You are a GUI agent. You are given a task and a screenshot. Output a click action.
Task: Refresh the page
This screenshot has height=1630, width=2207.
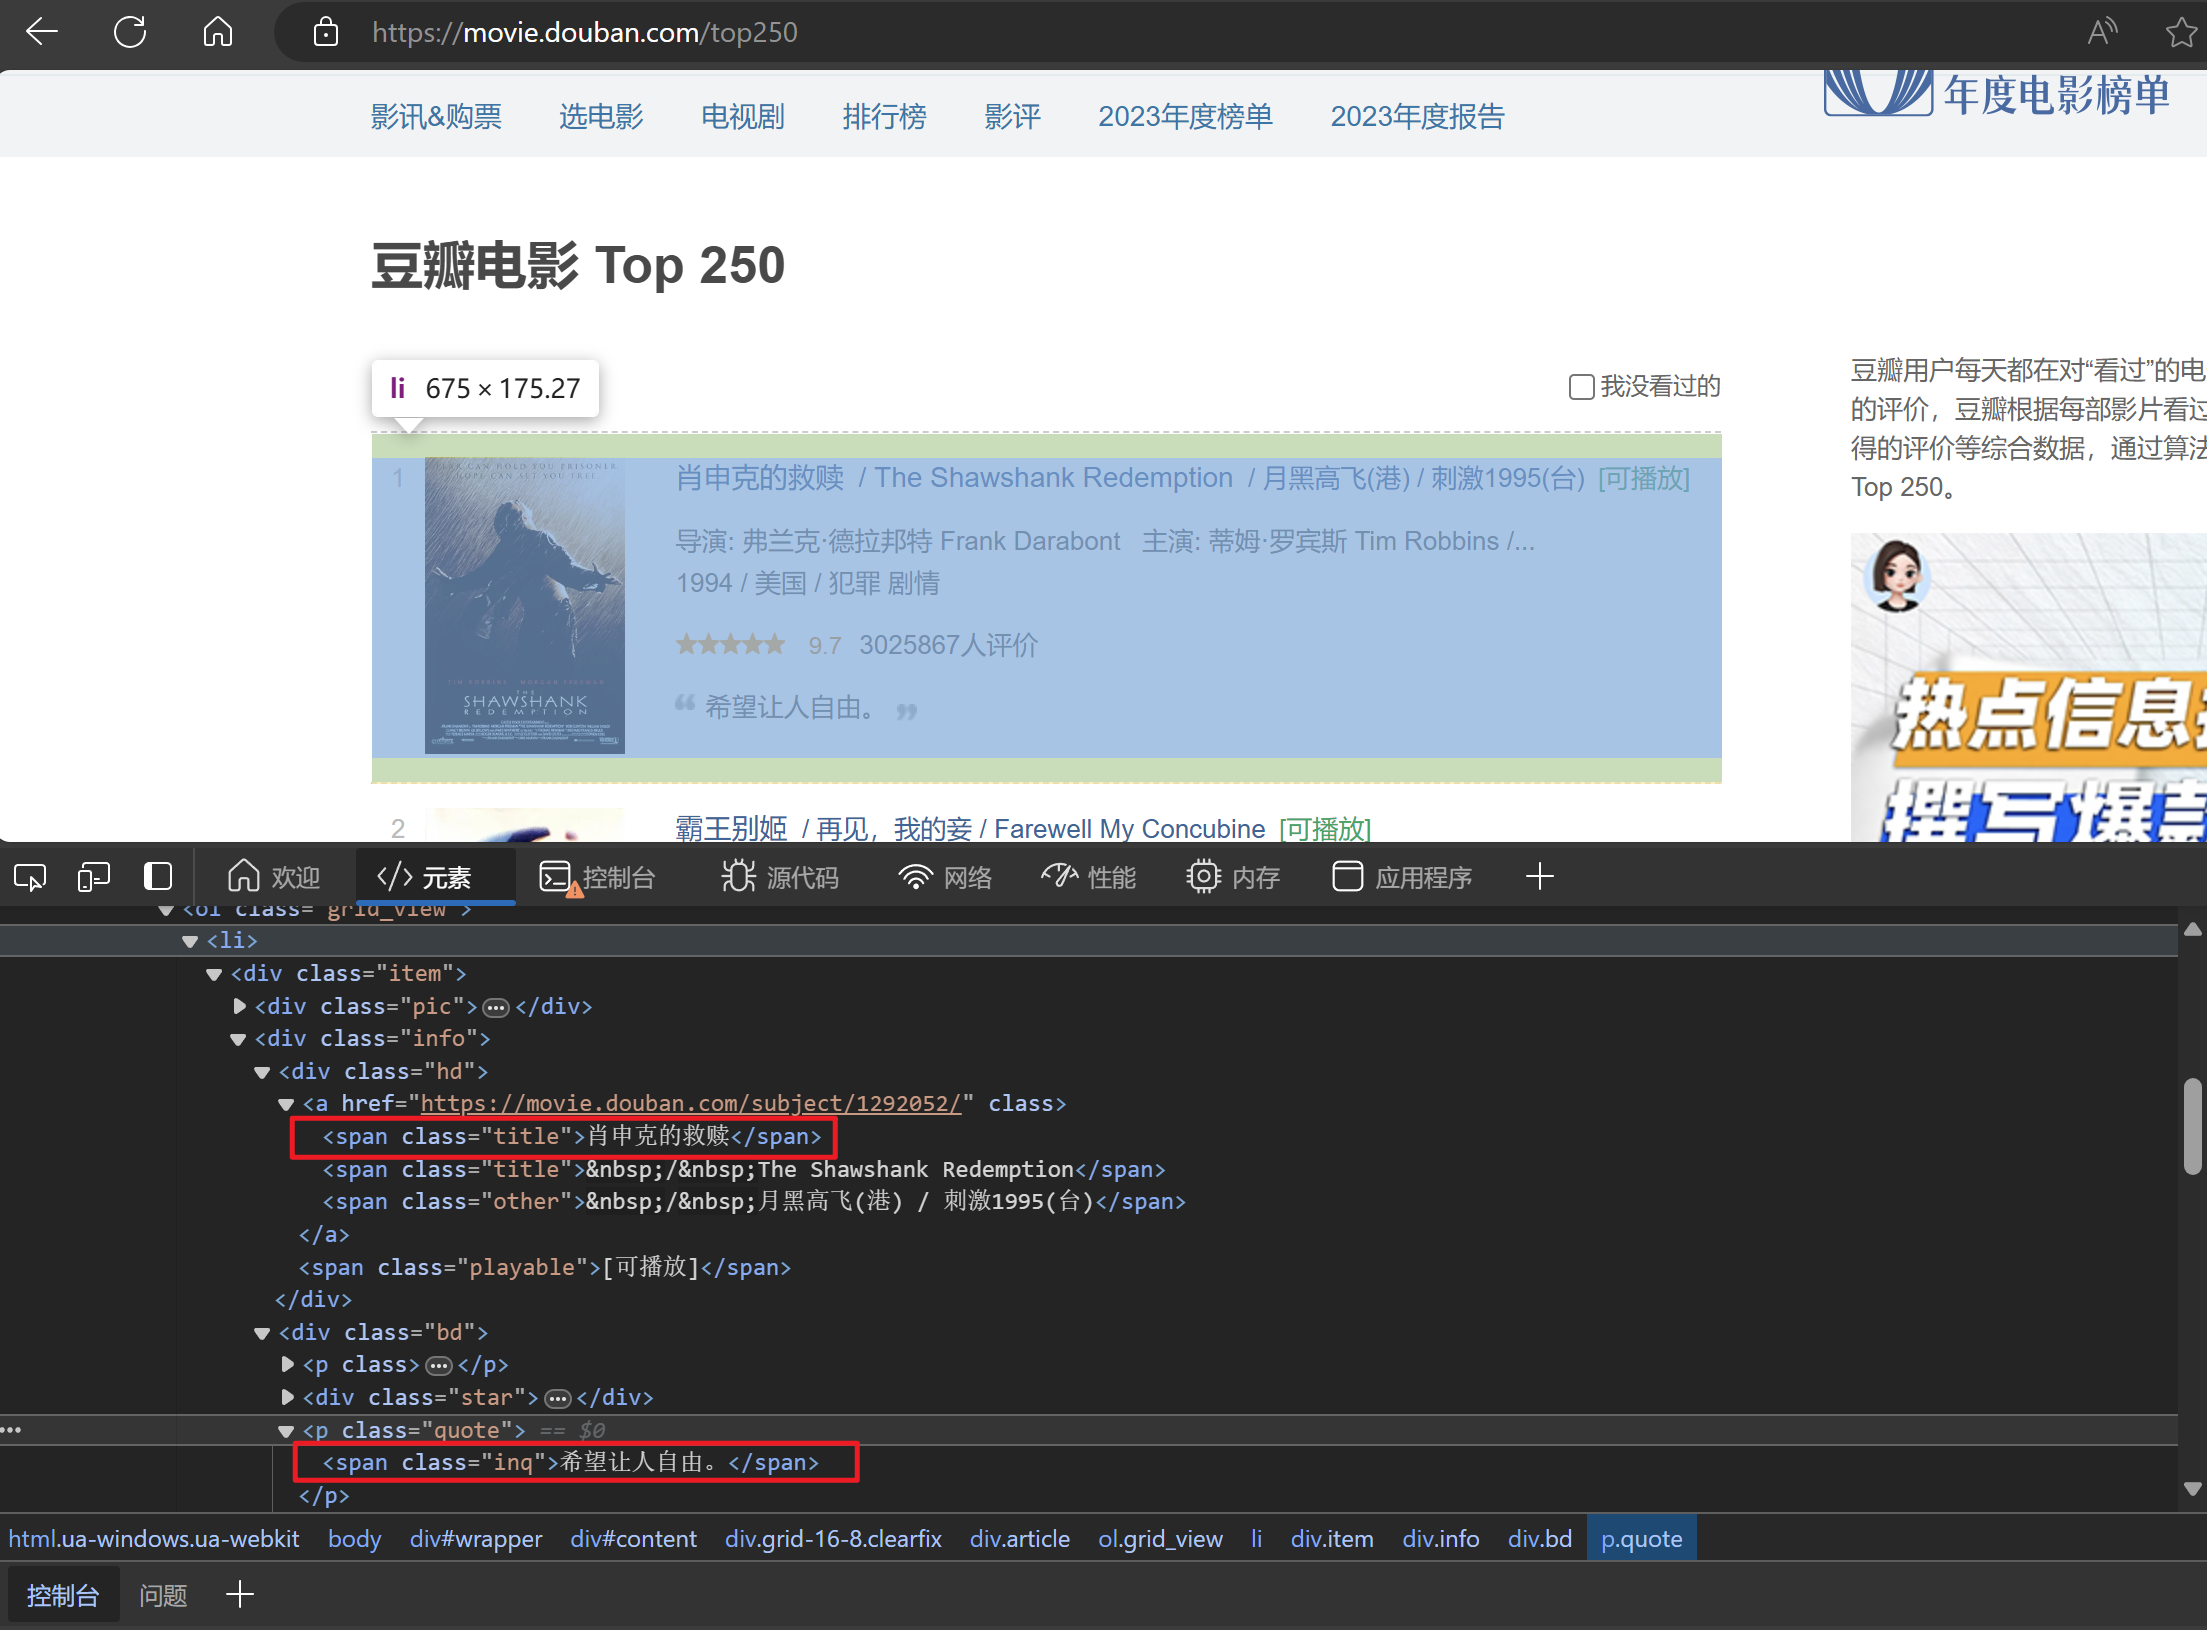pyautogui.click(x=130, y=31)
